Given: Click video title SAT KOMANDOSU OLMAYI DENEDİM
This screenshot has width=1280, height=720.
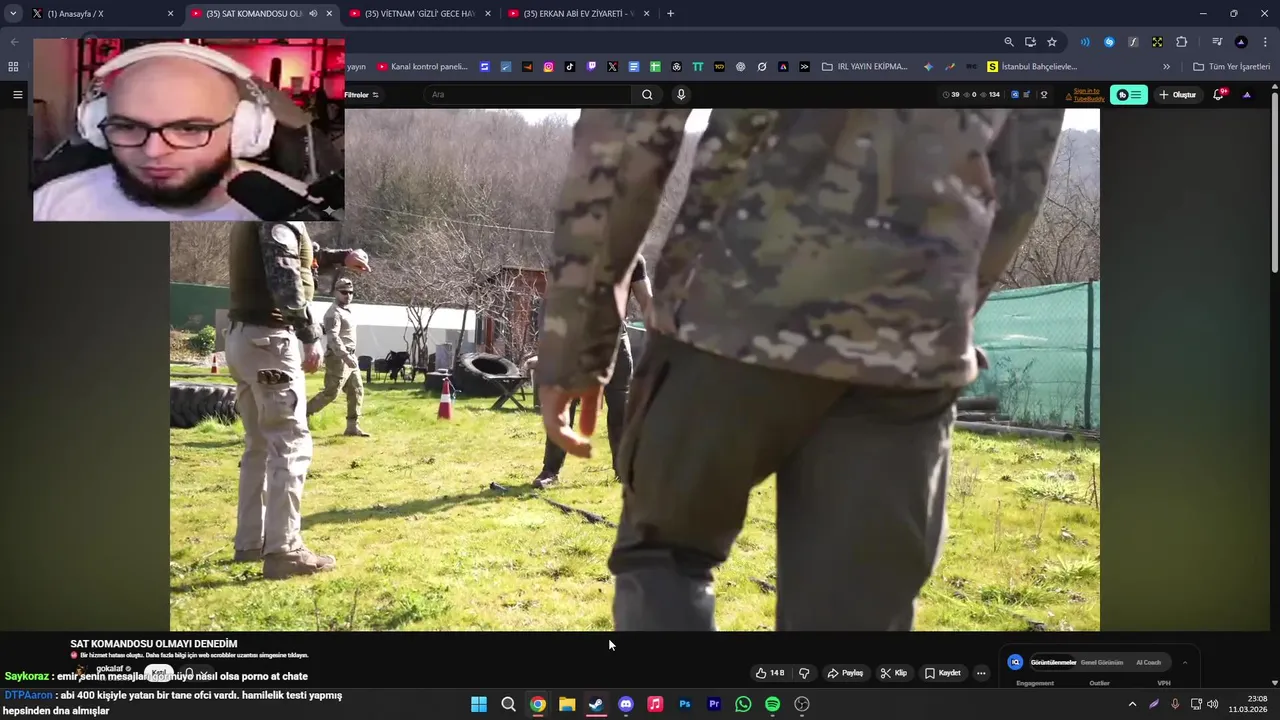Looking at the screenshot, I should tap(154, 644).
